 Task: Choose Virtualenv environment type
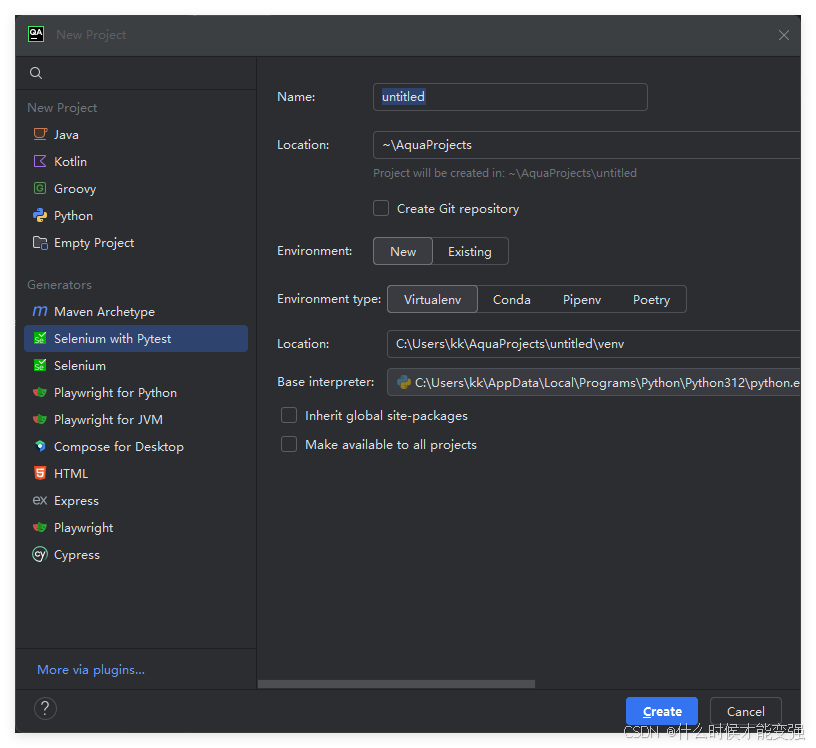click(x=432, y=299)
